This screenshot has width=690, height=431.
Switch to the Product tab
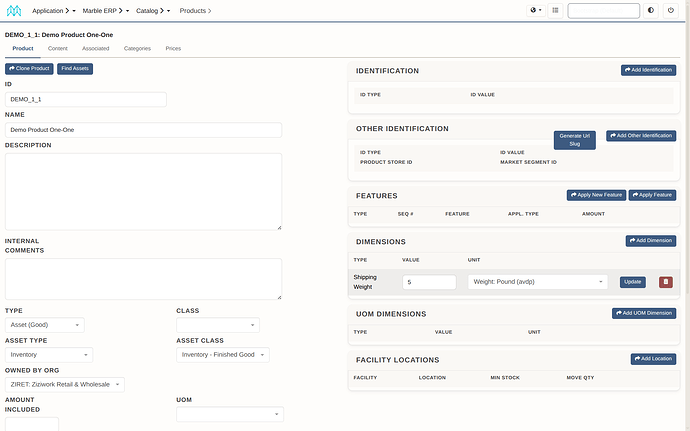[23, 48]
